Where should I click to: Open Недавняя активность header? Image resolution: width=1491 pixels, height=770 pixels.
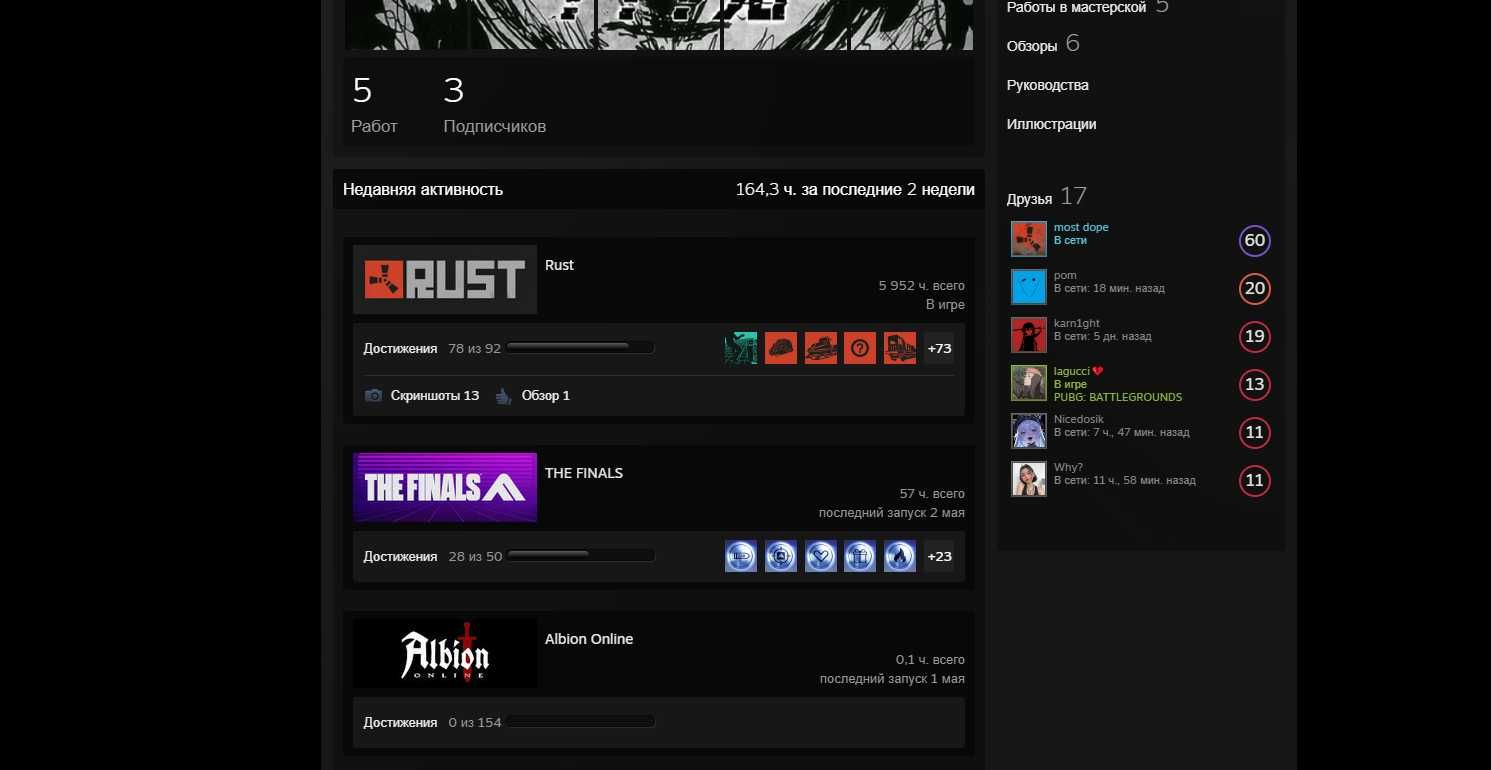click(x=423, y=189)
